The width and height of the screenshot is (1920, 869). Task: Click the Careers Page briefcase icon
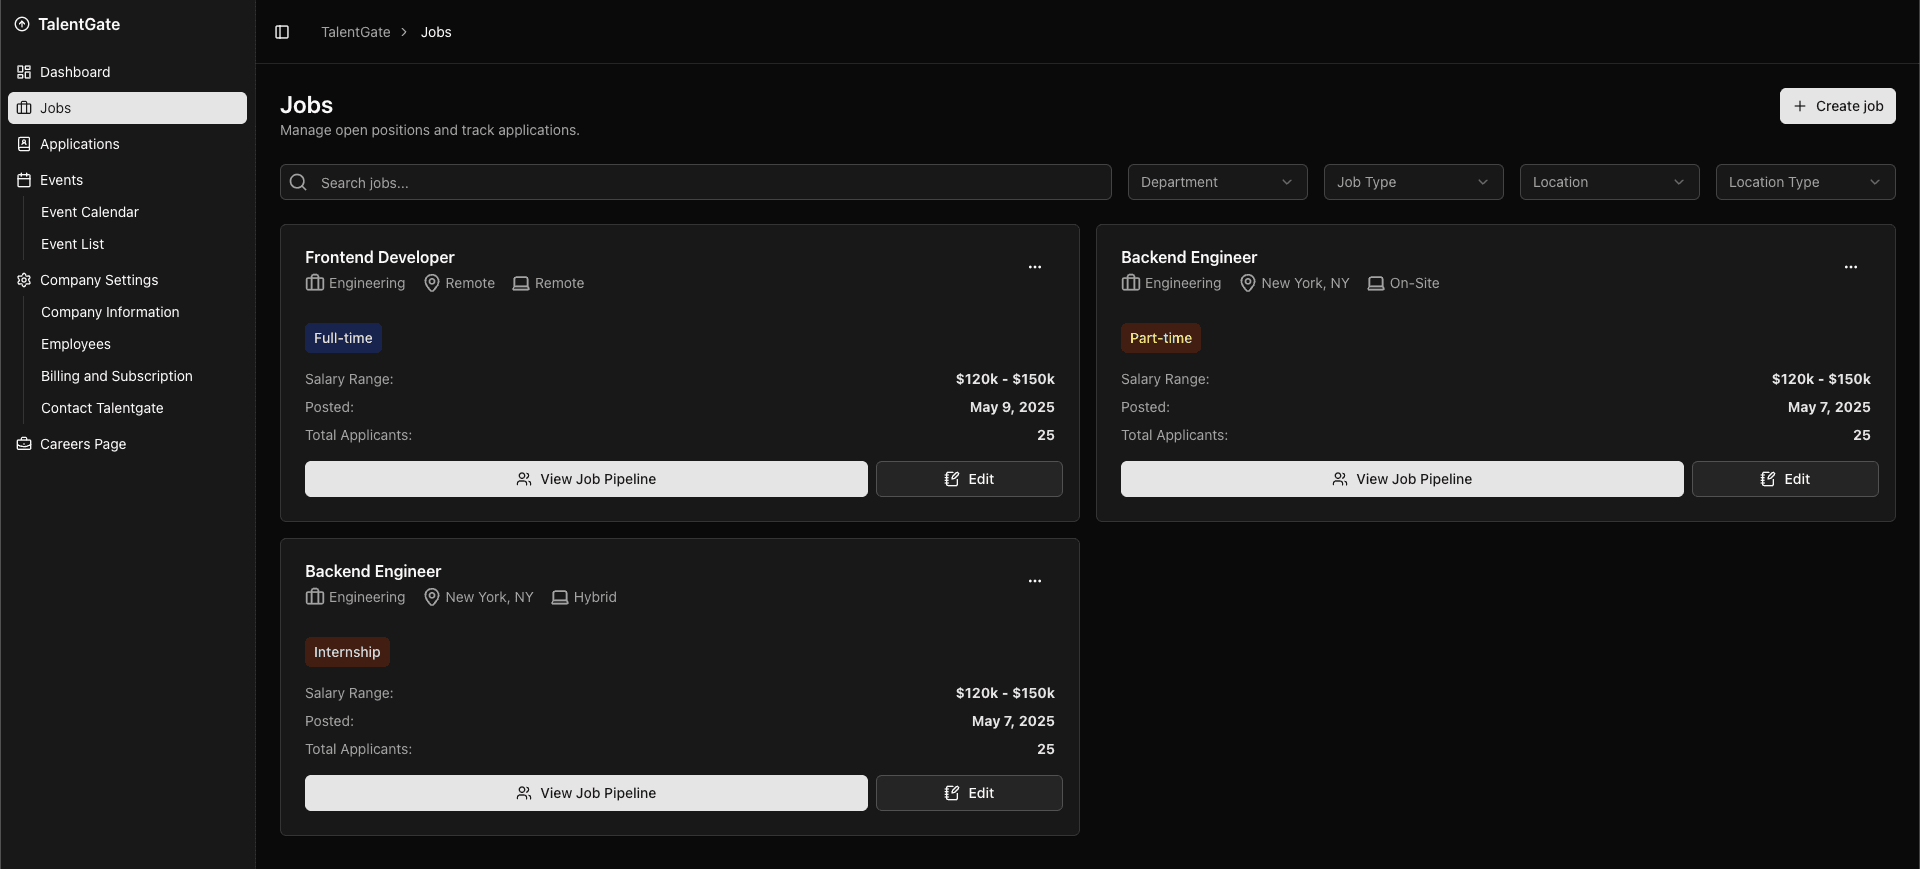coord(24,444)
